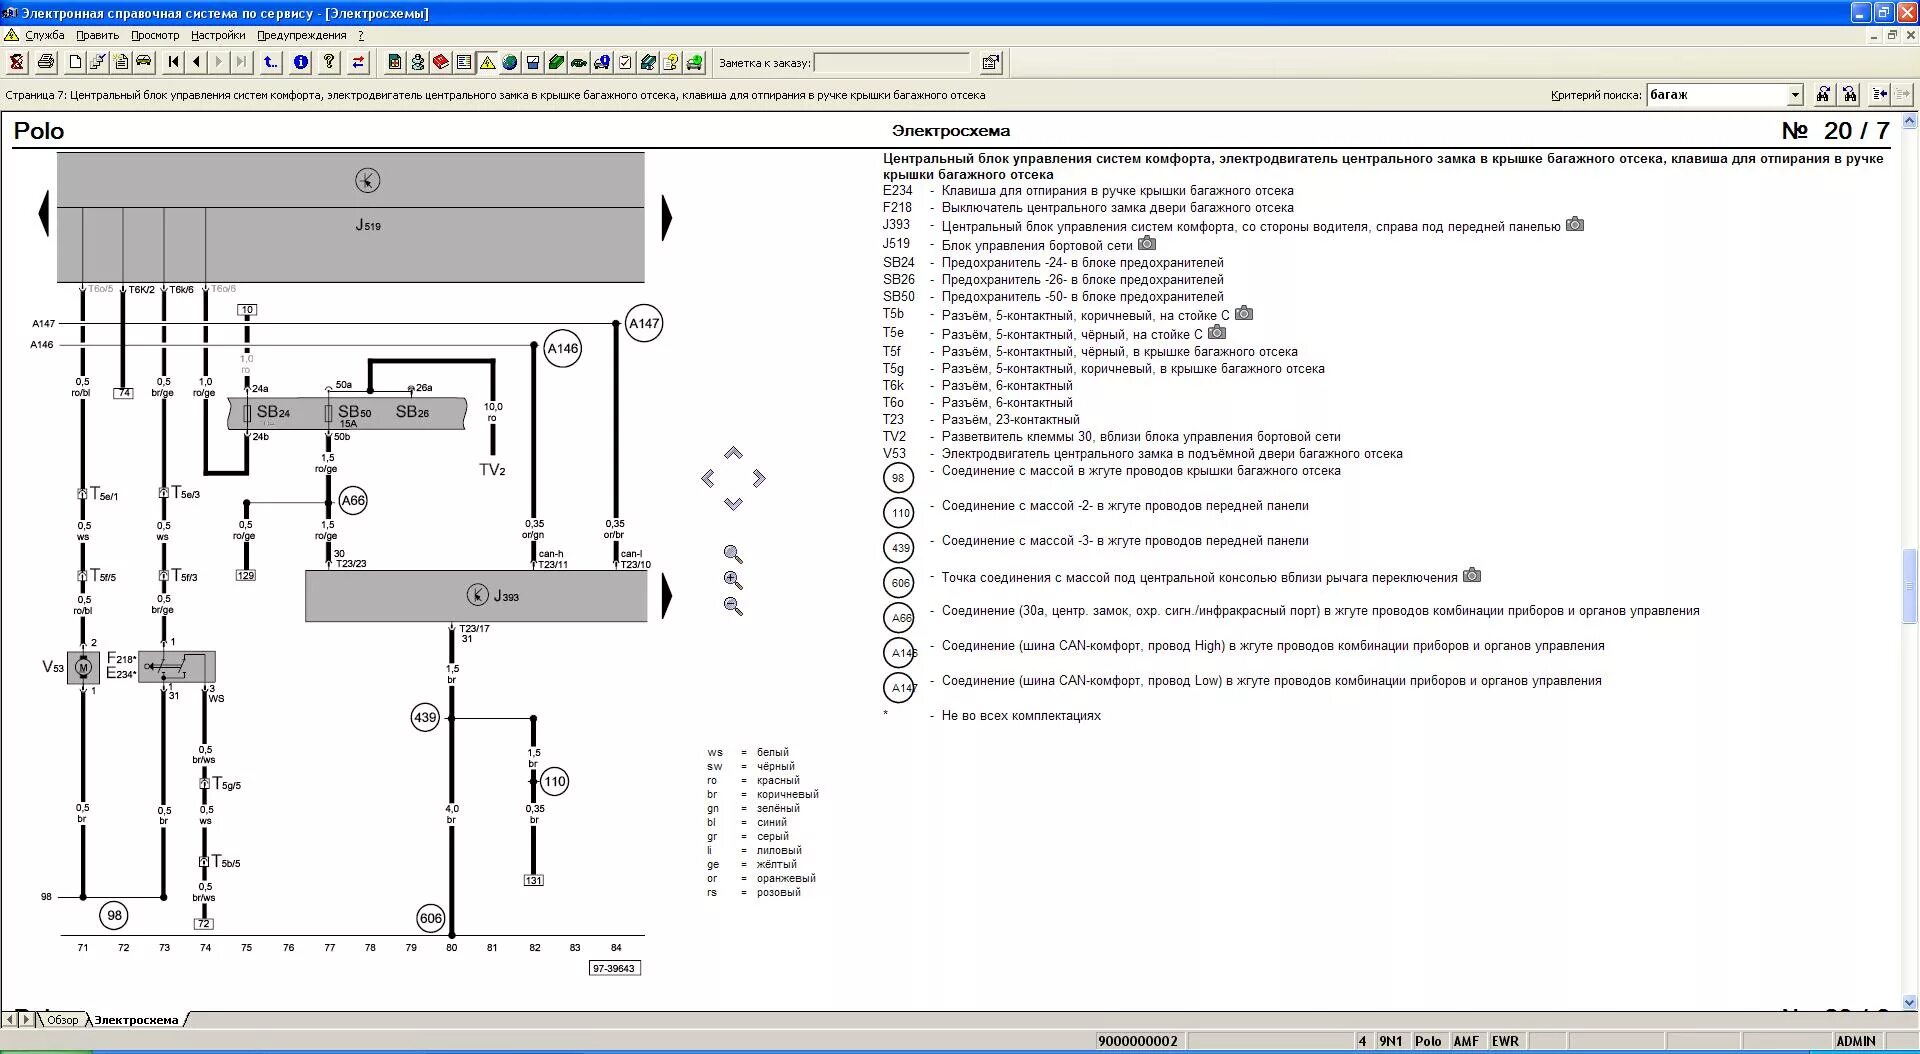
Task: Click the vertical scrollbar thumb
Action: tap(1910, 586)
